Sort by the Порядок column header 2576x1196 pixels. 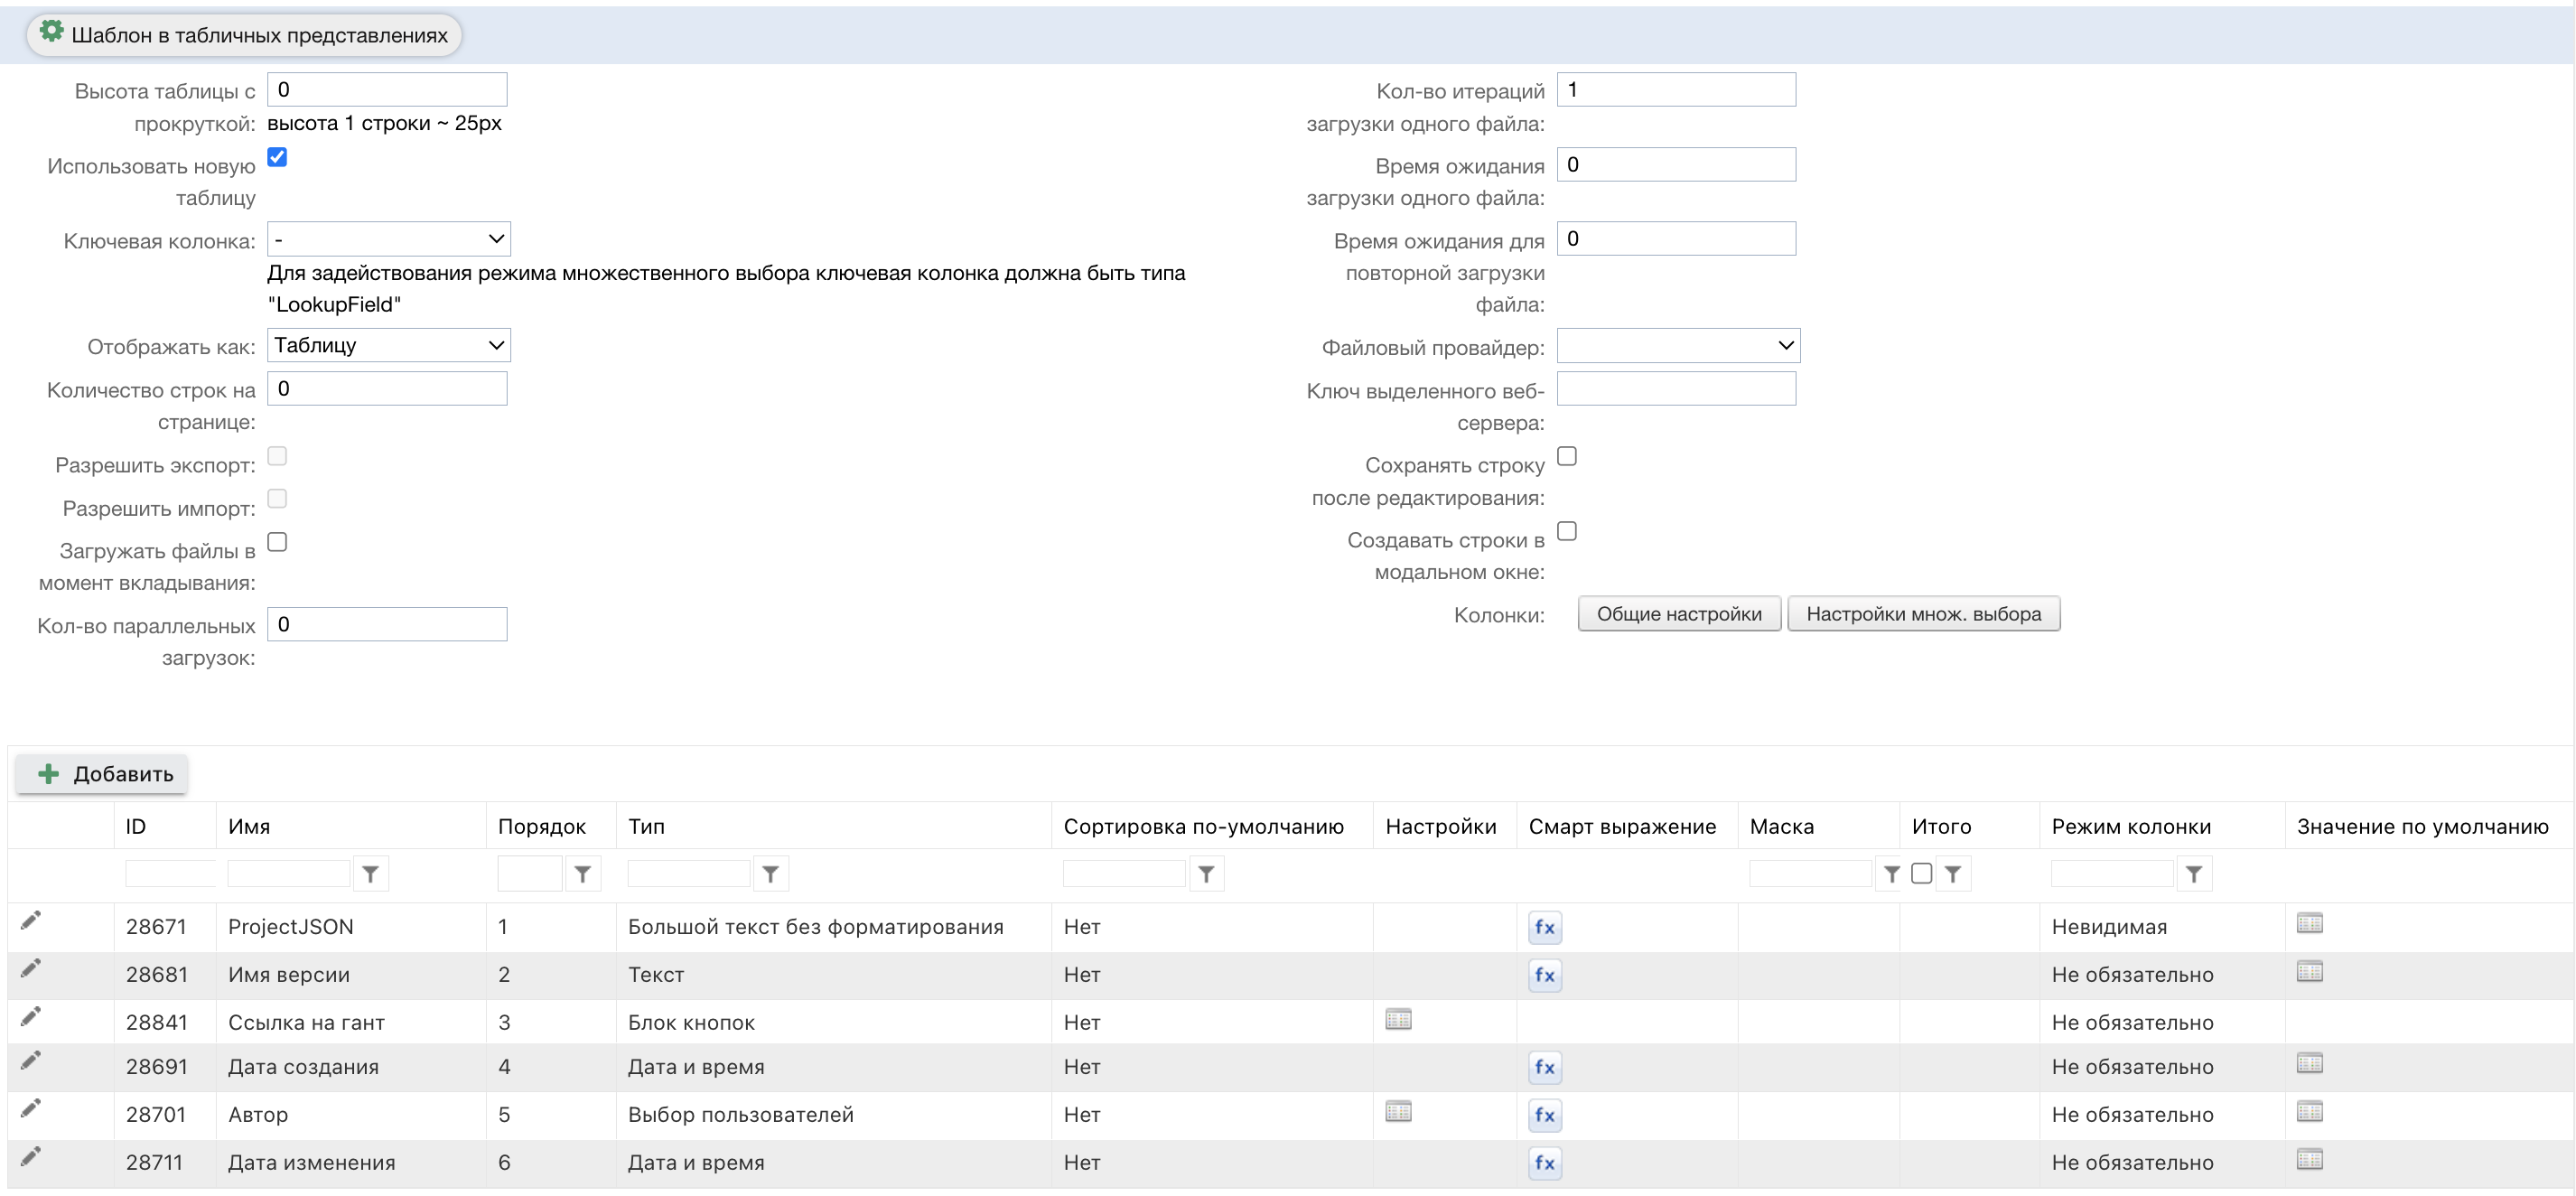coord(542,827)
